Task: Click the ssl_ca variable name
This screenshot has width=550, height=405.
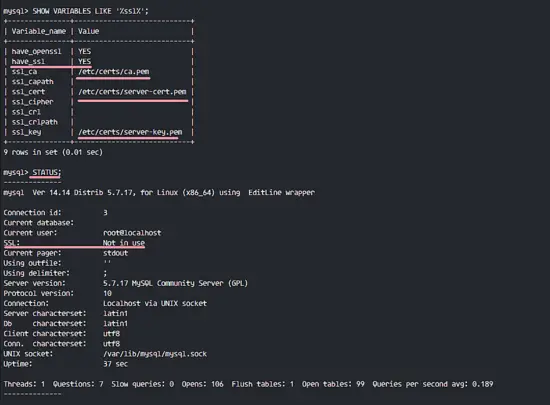Action: pyautogui.click(x=24, y=72)
